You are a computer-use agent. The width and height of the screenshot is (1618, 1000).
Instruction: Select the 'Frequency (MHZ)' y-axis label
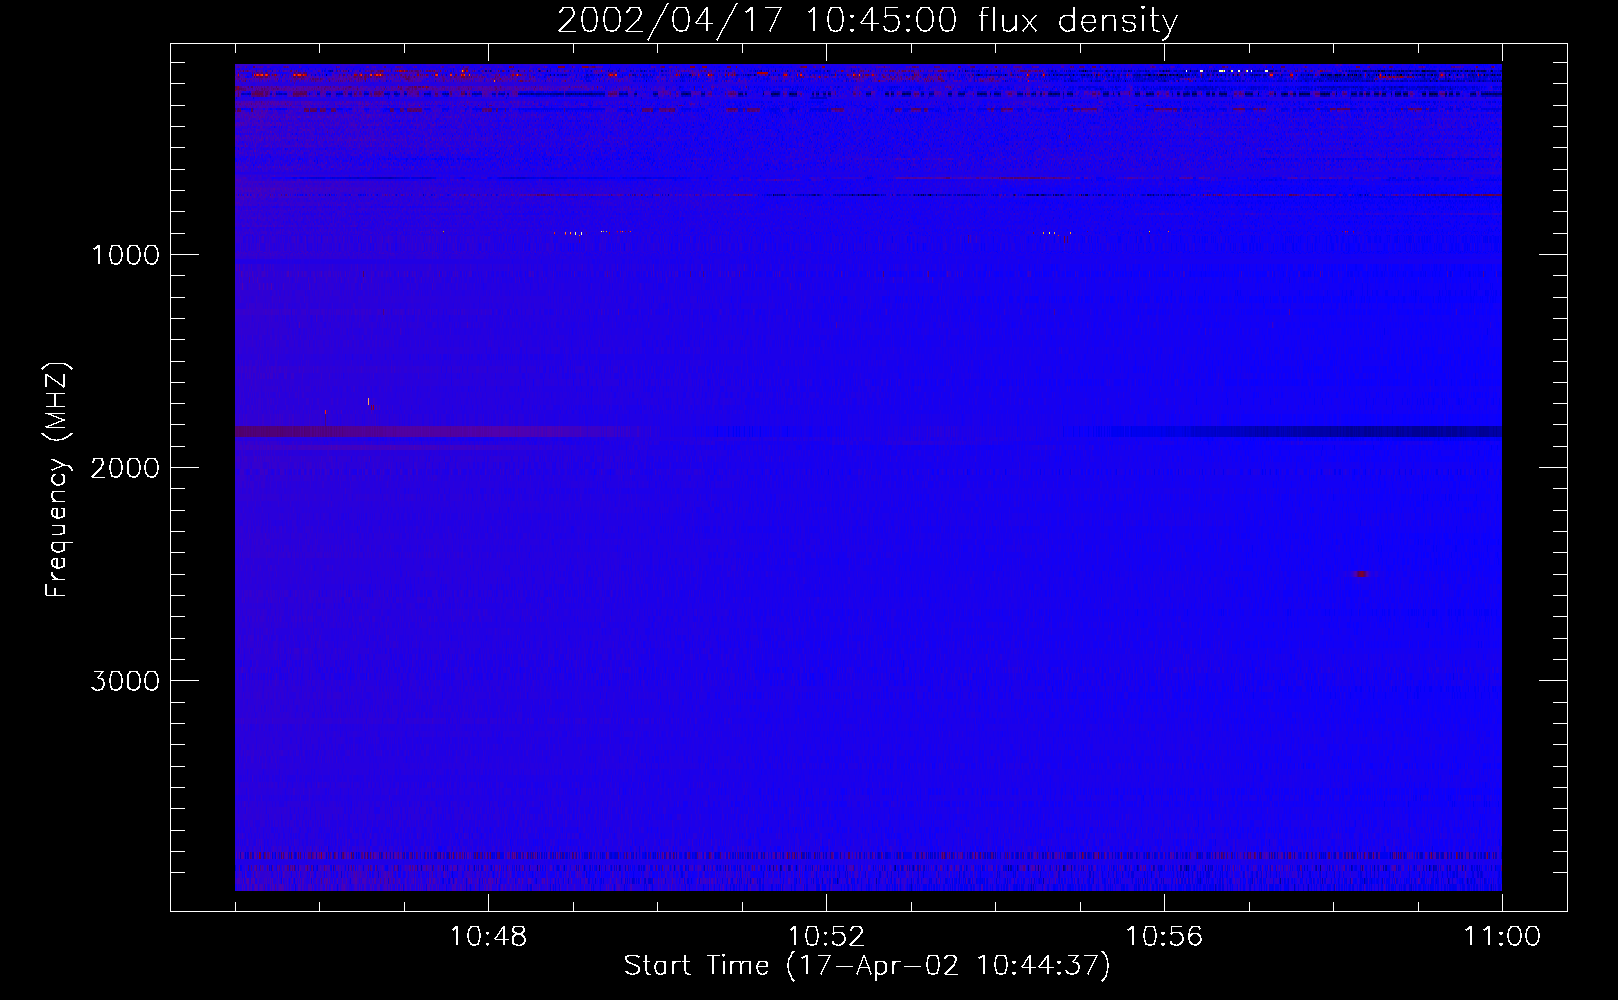pos(57,480)
